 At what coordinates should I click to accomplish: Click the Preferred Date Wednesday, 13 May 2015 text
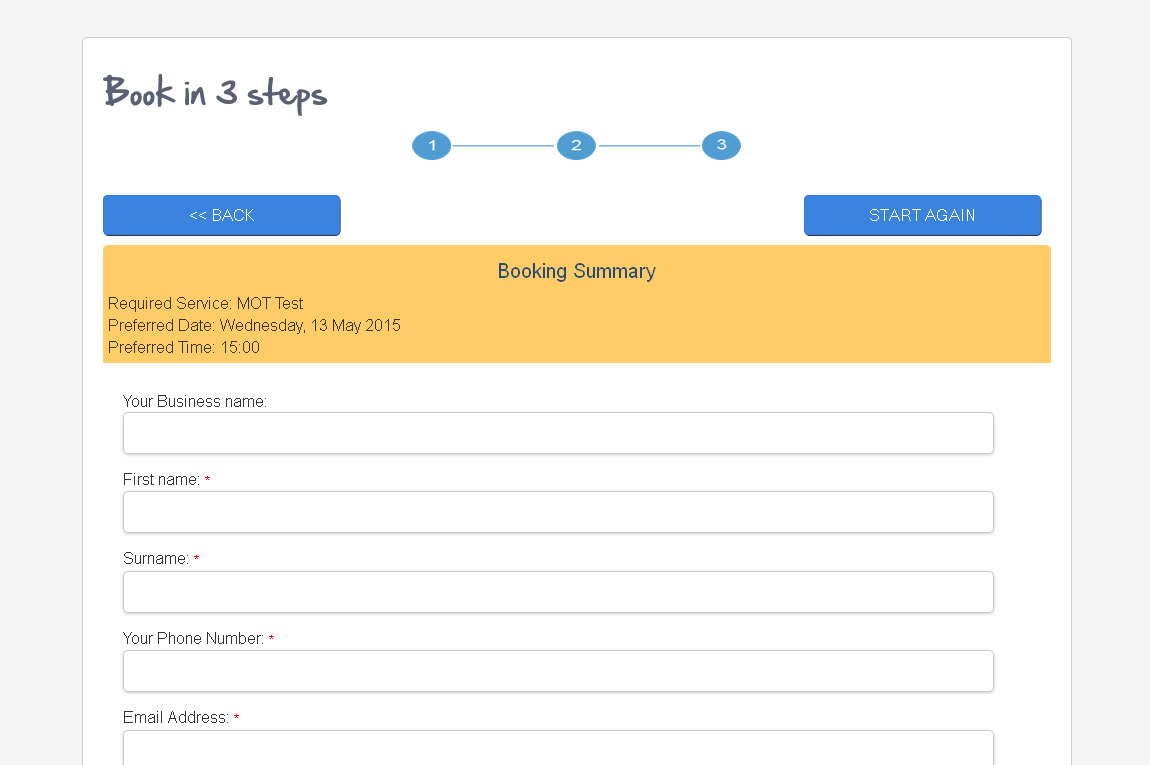(254, 325)
